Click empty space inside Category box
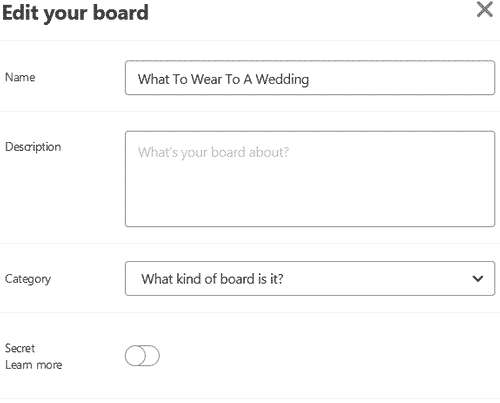Viewport: 500px width, 403px height. [373, 279]
